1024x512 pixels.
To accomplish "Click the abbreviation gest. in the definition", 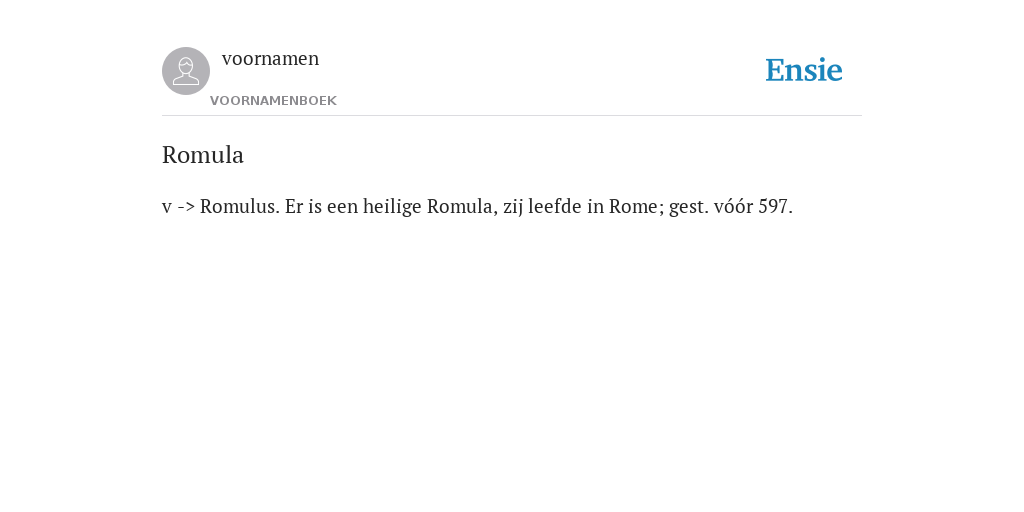I will tap(689, 207).
